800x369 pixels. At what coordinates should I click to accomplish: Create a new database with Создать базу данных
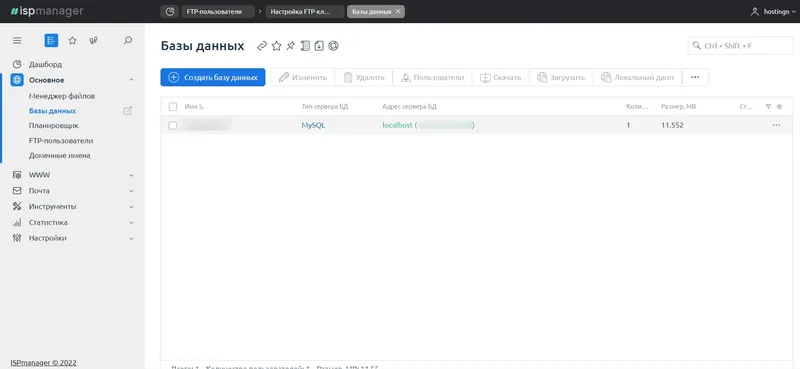[x=213, y=78]
